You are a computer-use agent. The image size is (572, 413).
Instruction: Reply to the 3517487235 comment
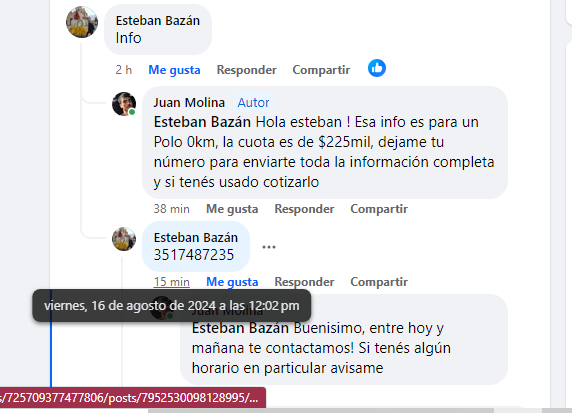tap(304, 282)
